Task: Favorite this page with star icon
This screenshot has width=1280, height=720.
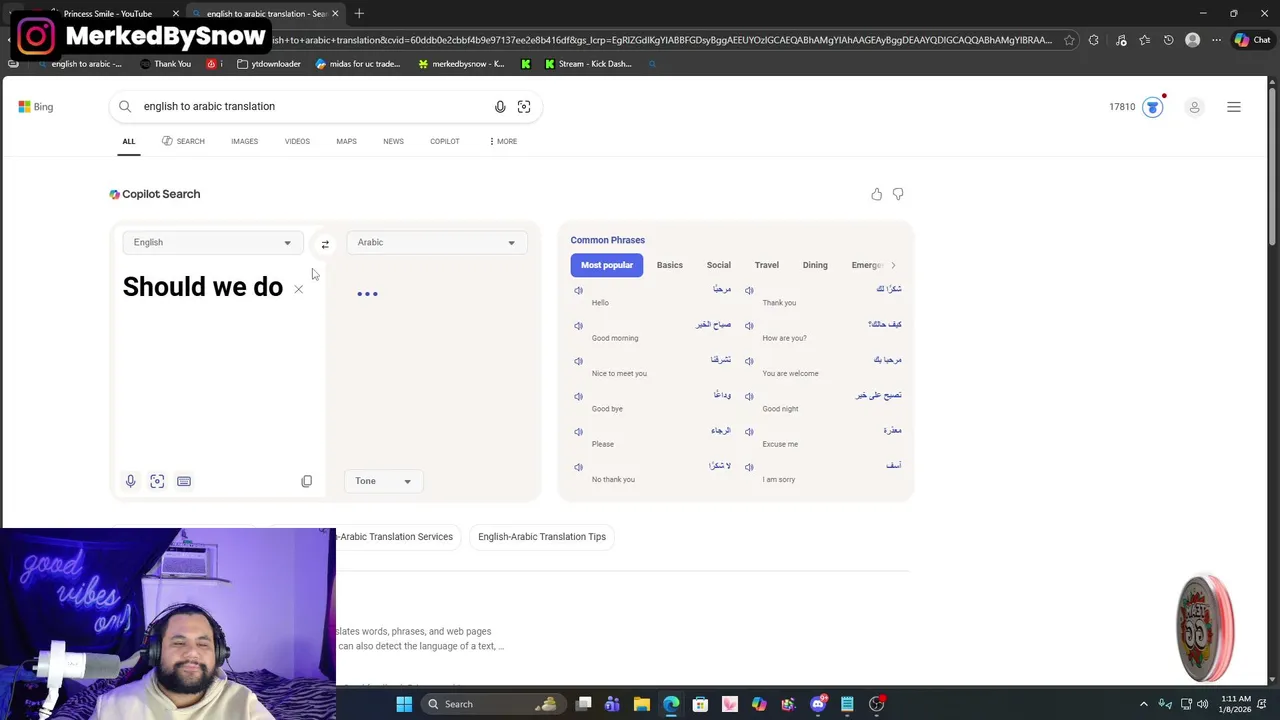Action: (x=1069, y=40)
